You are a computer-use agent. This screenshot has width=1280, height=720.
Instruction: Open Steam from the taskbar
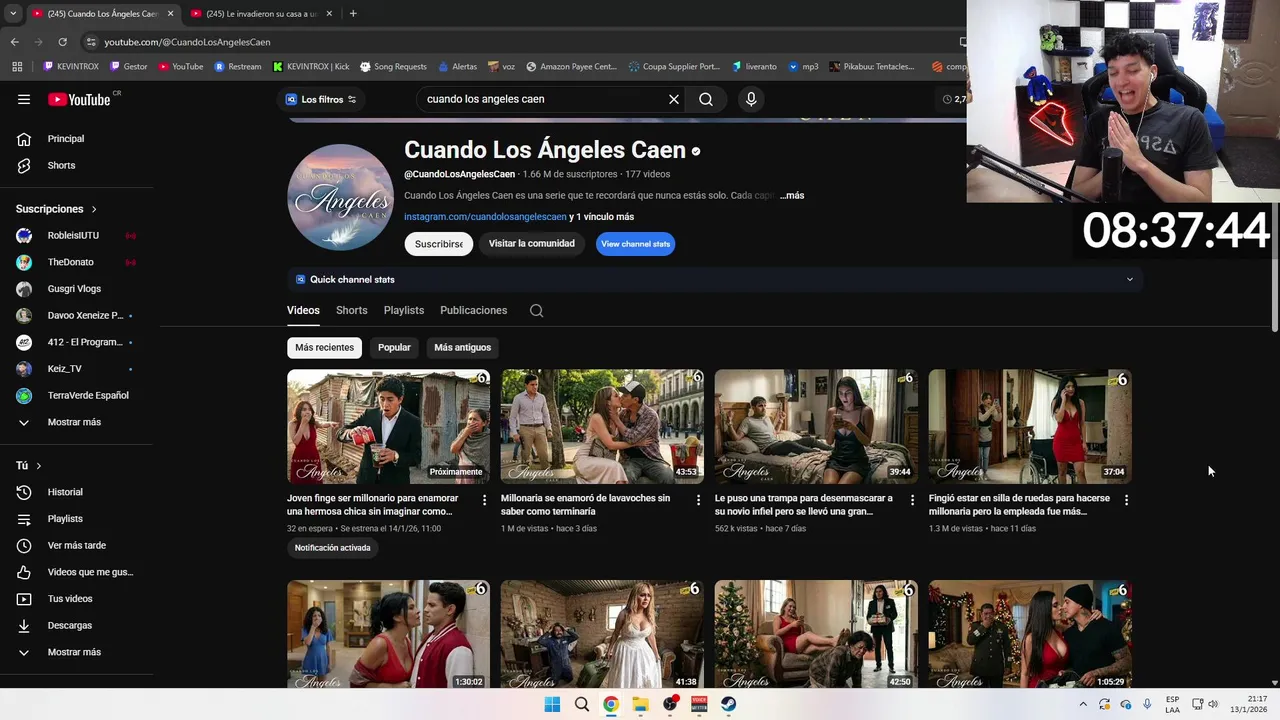click(x=729, y=704)
